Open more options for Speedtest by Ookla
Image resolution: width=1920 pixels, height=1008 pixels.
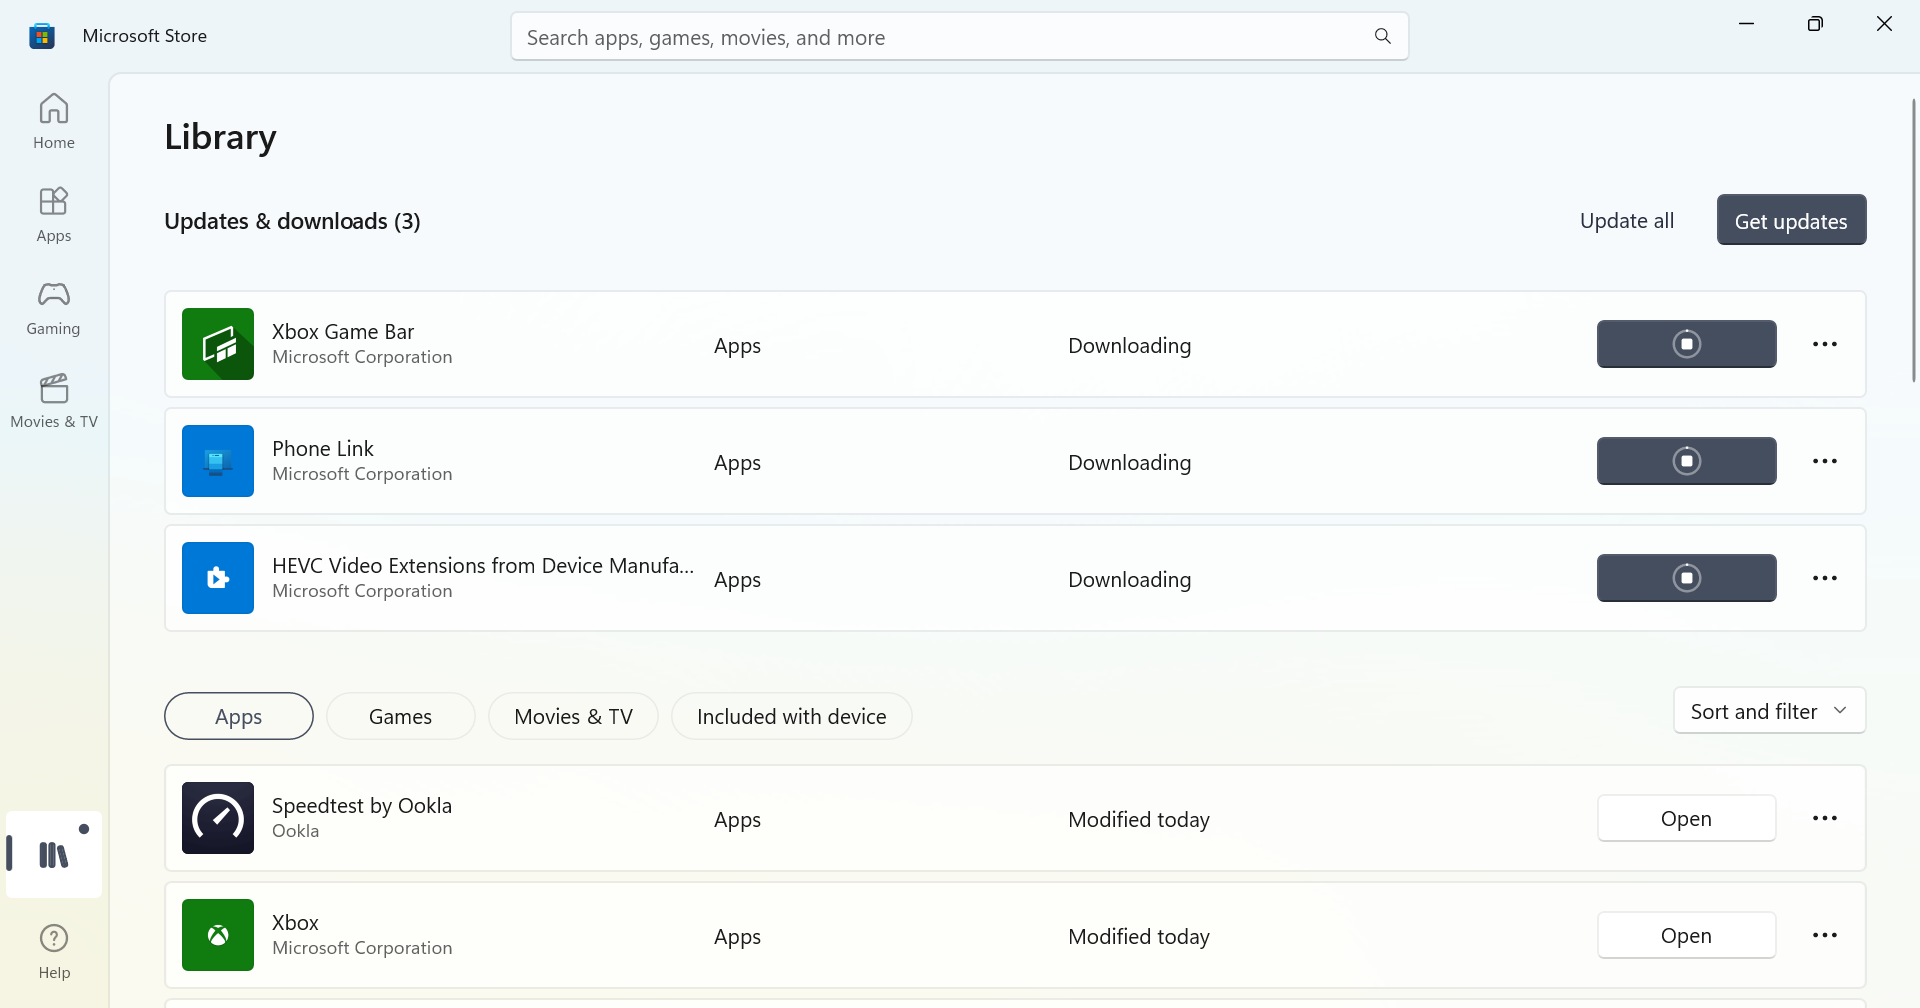pyautogui.click(x=1825, y=818)
